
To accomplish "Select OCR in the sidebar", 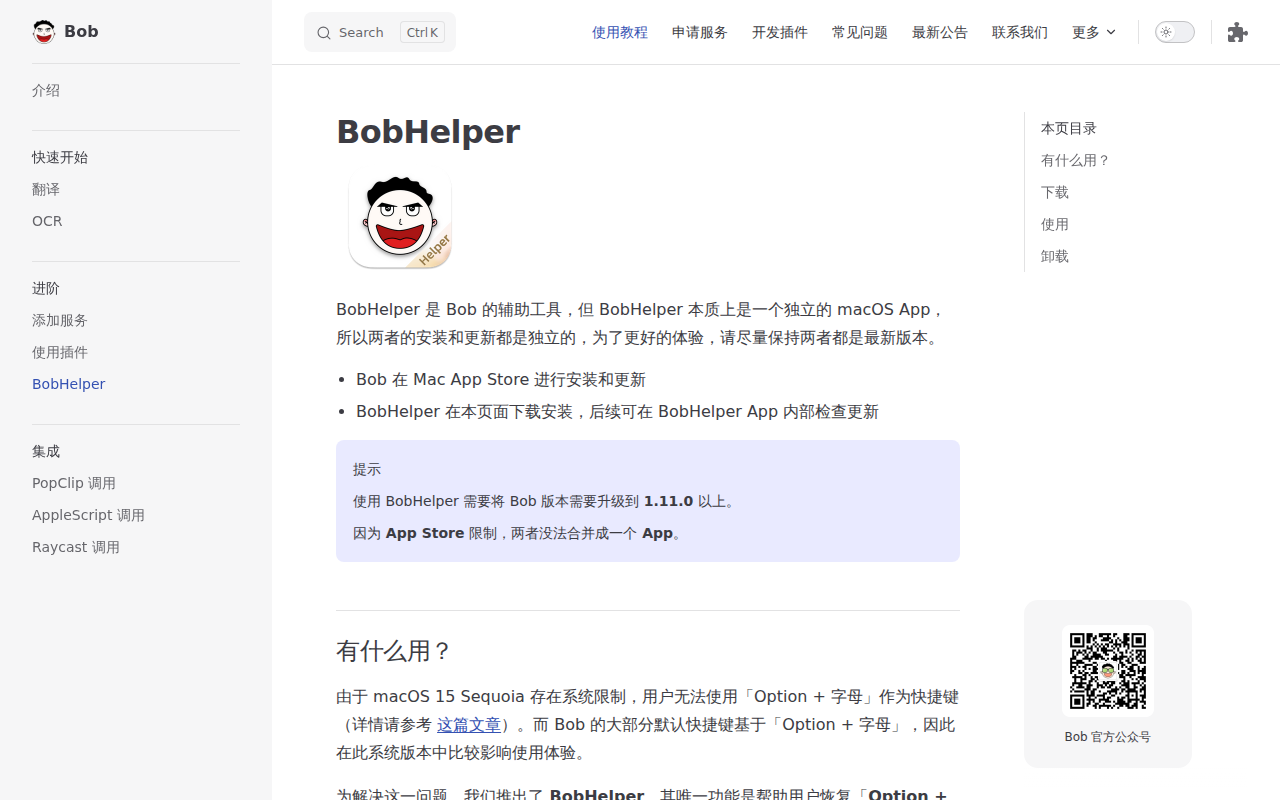I will [x=47, y=221].
